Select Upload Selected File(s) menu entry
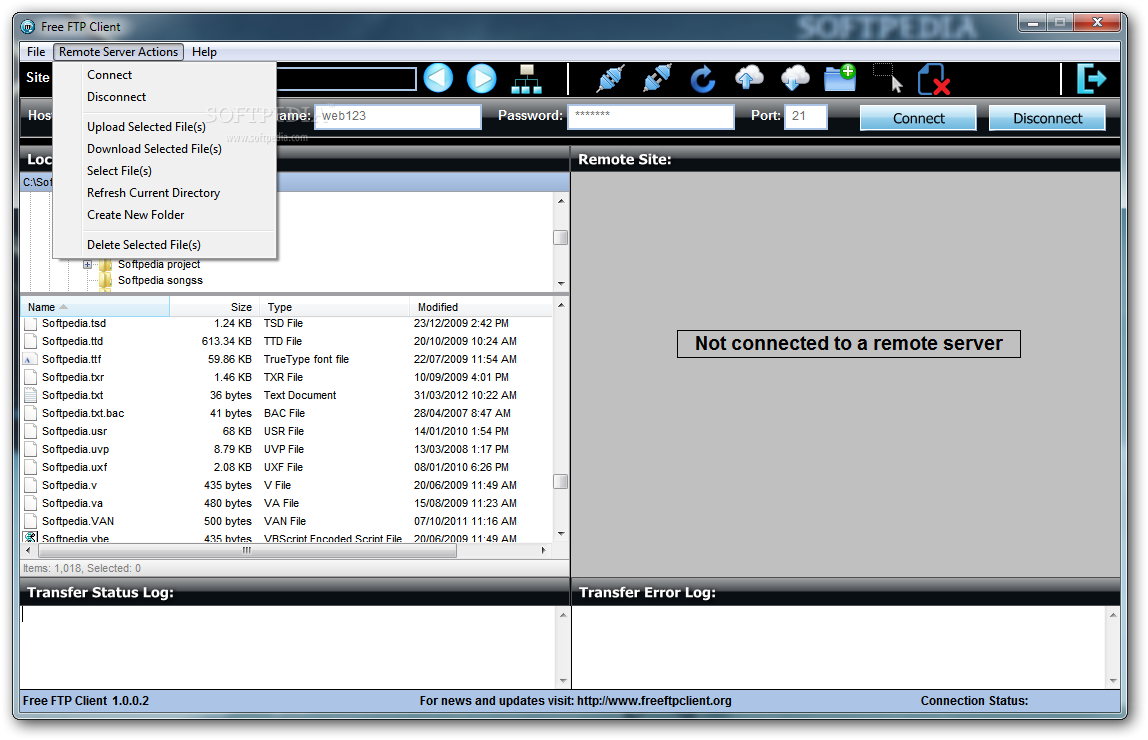1148x740 pixels. tap(164, 127)
